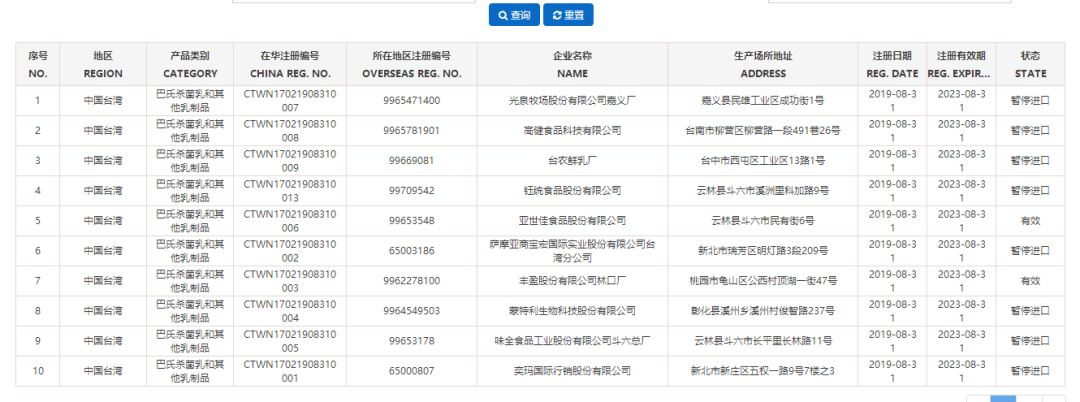This screenshot has height=402, width=1080.
Task: Click overseas reg. number 9965781901
Action: pyautogui.click(x=412, y=131)
